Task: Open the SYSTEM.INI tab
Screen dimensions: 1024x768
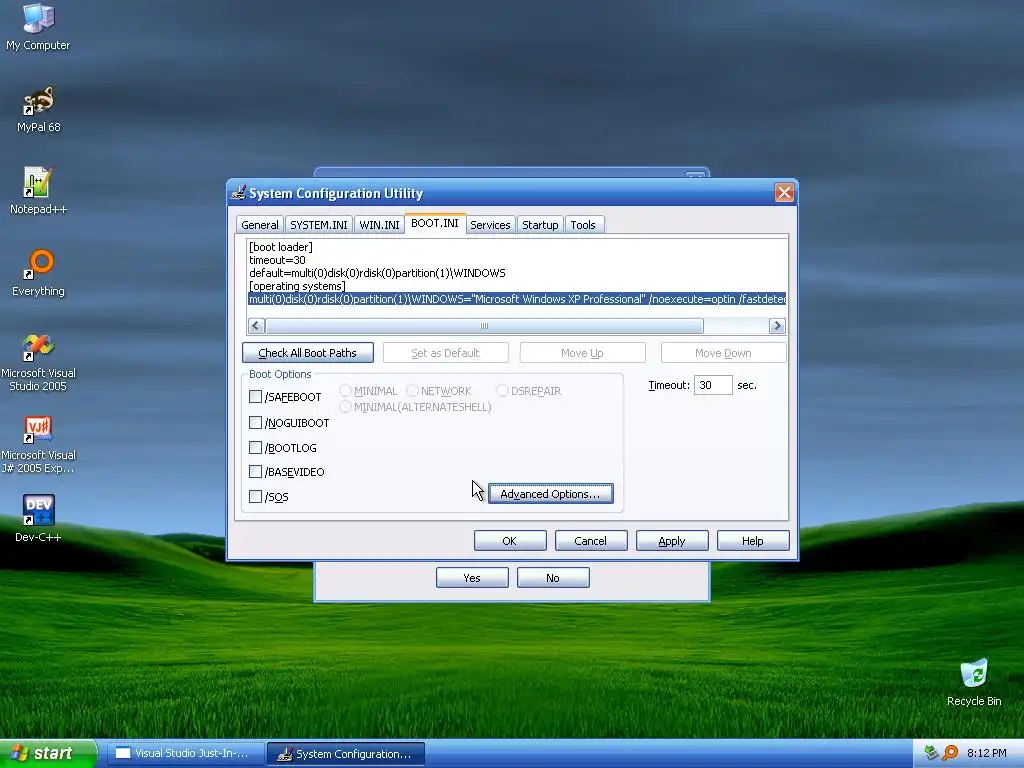Action: [319, 225]
